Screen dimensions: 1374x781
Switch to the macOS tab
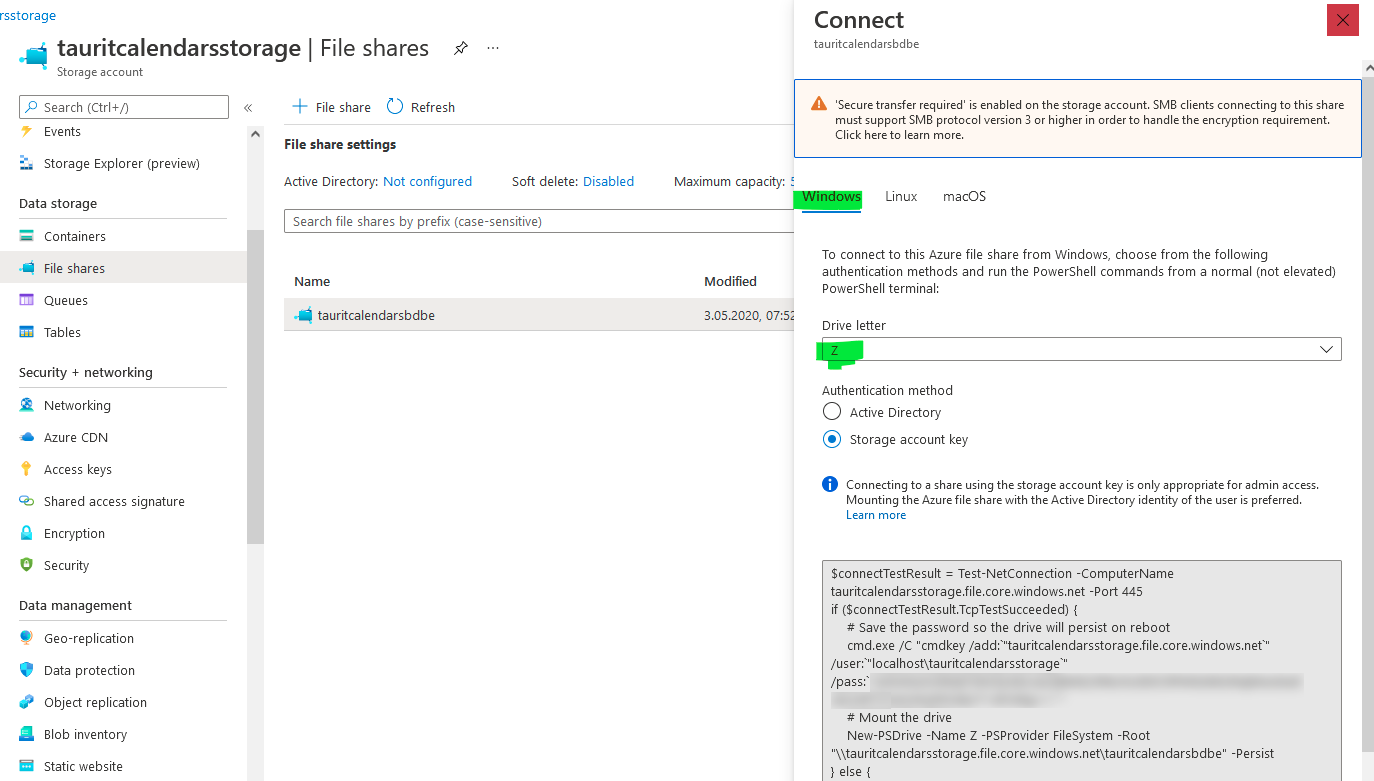964,197
